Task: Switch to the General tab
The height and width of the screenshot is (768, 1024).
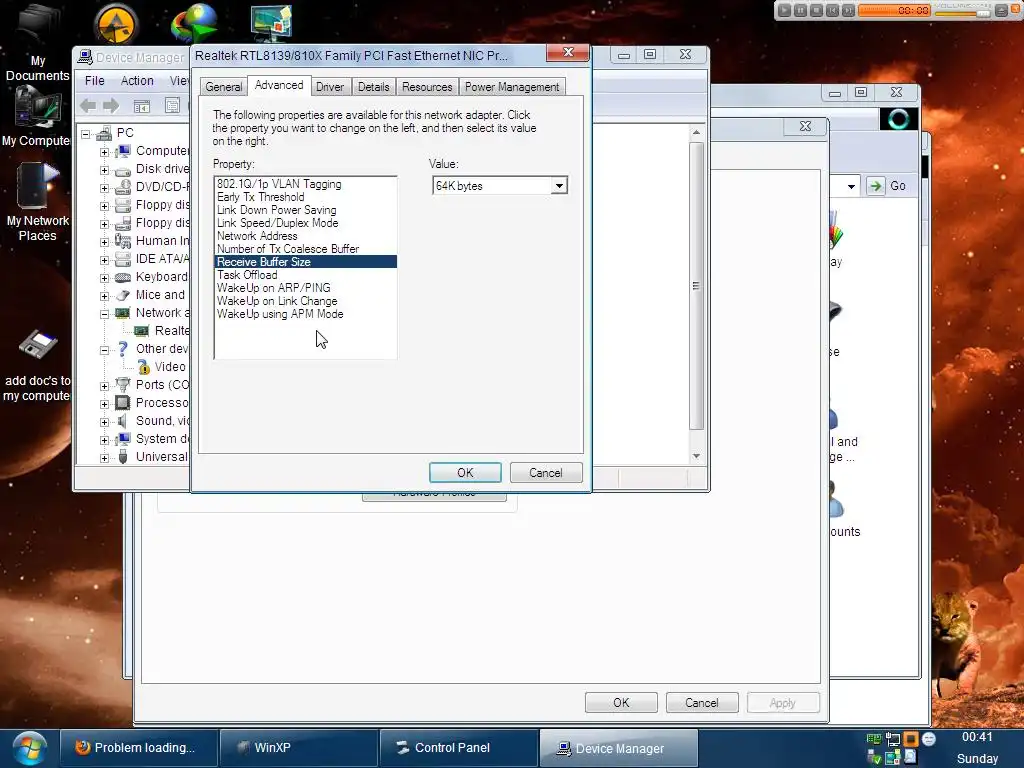Action: tap(223, 87)
